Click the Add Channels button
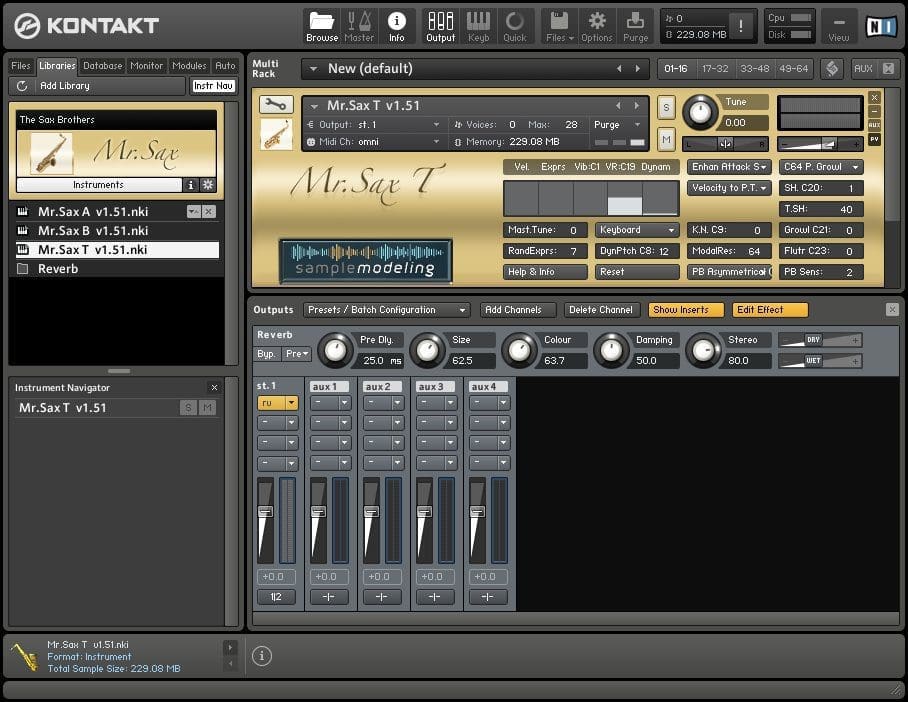Viewport: 908px width, 702px height. 518,309
